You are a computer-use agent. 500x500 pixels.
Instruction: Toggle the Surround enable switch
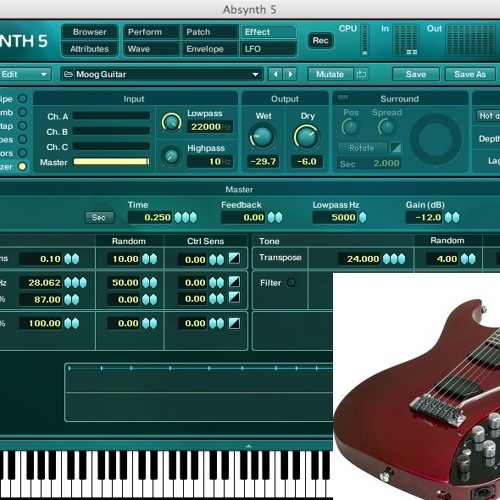[x=343, y=98]
